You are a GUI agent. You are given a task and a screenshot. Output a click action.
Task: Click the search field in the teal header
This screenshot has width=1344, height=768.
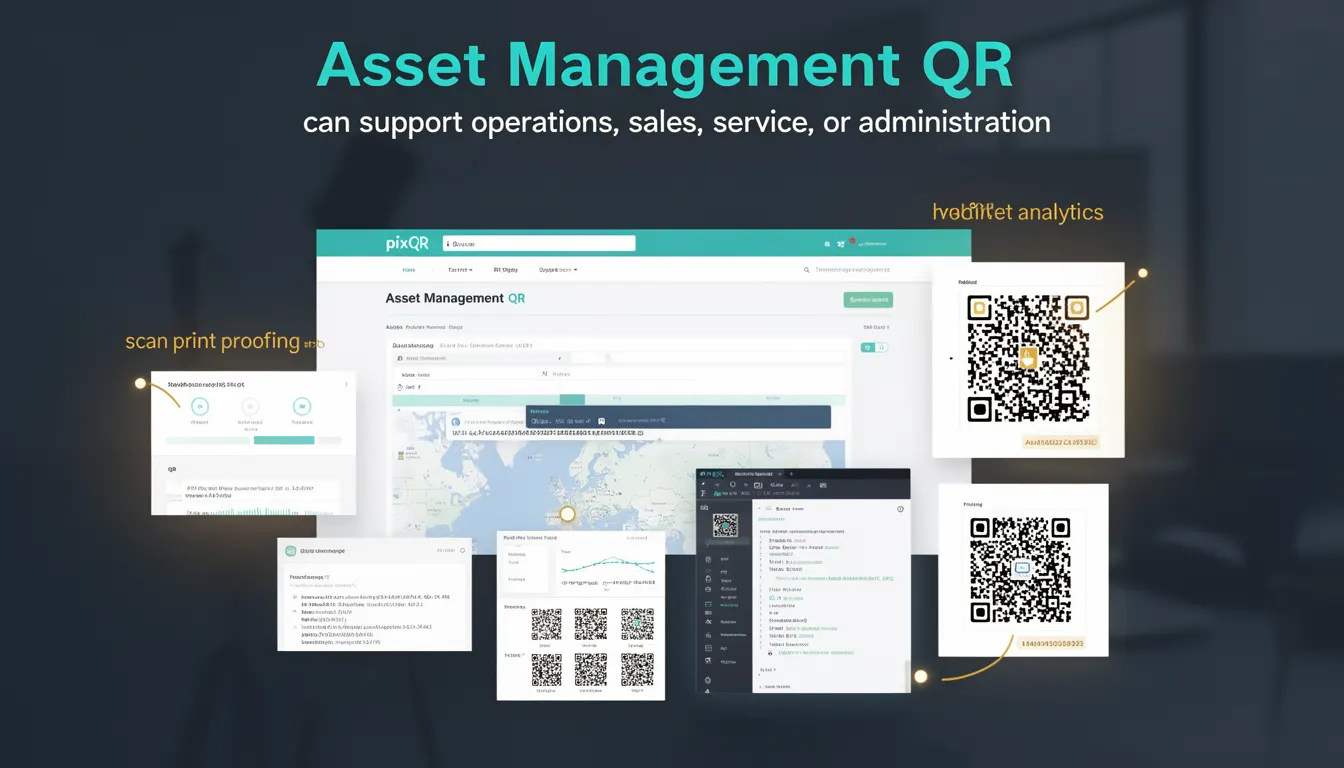point(539,243)
